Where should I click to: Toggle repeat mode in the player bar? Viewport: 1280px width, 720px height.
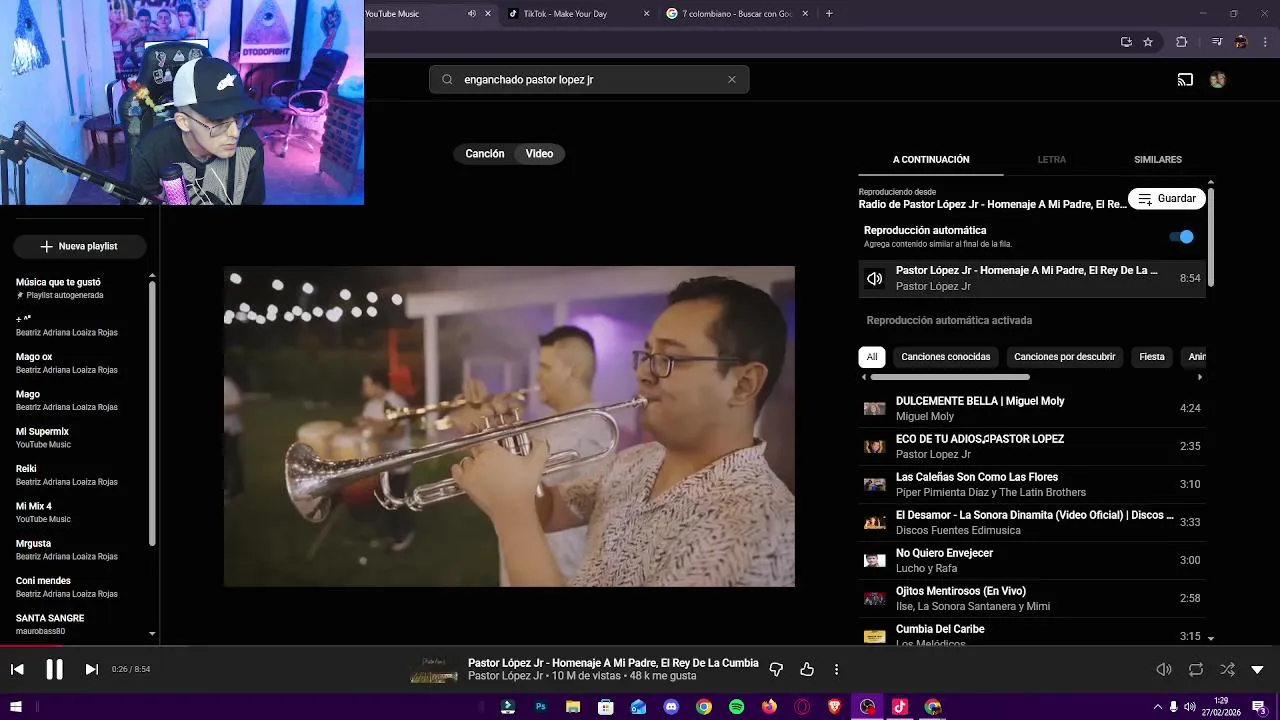point(1196,669)
